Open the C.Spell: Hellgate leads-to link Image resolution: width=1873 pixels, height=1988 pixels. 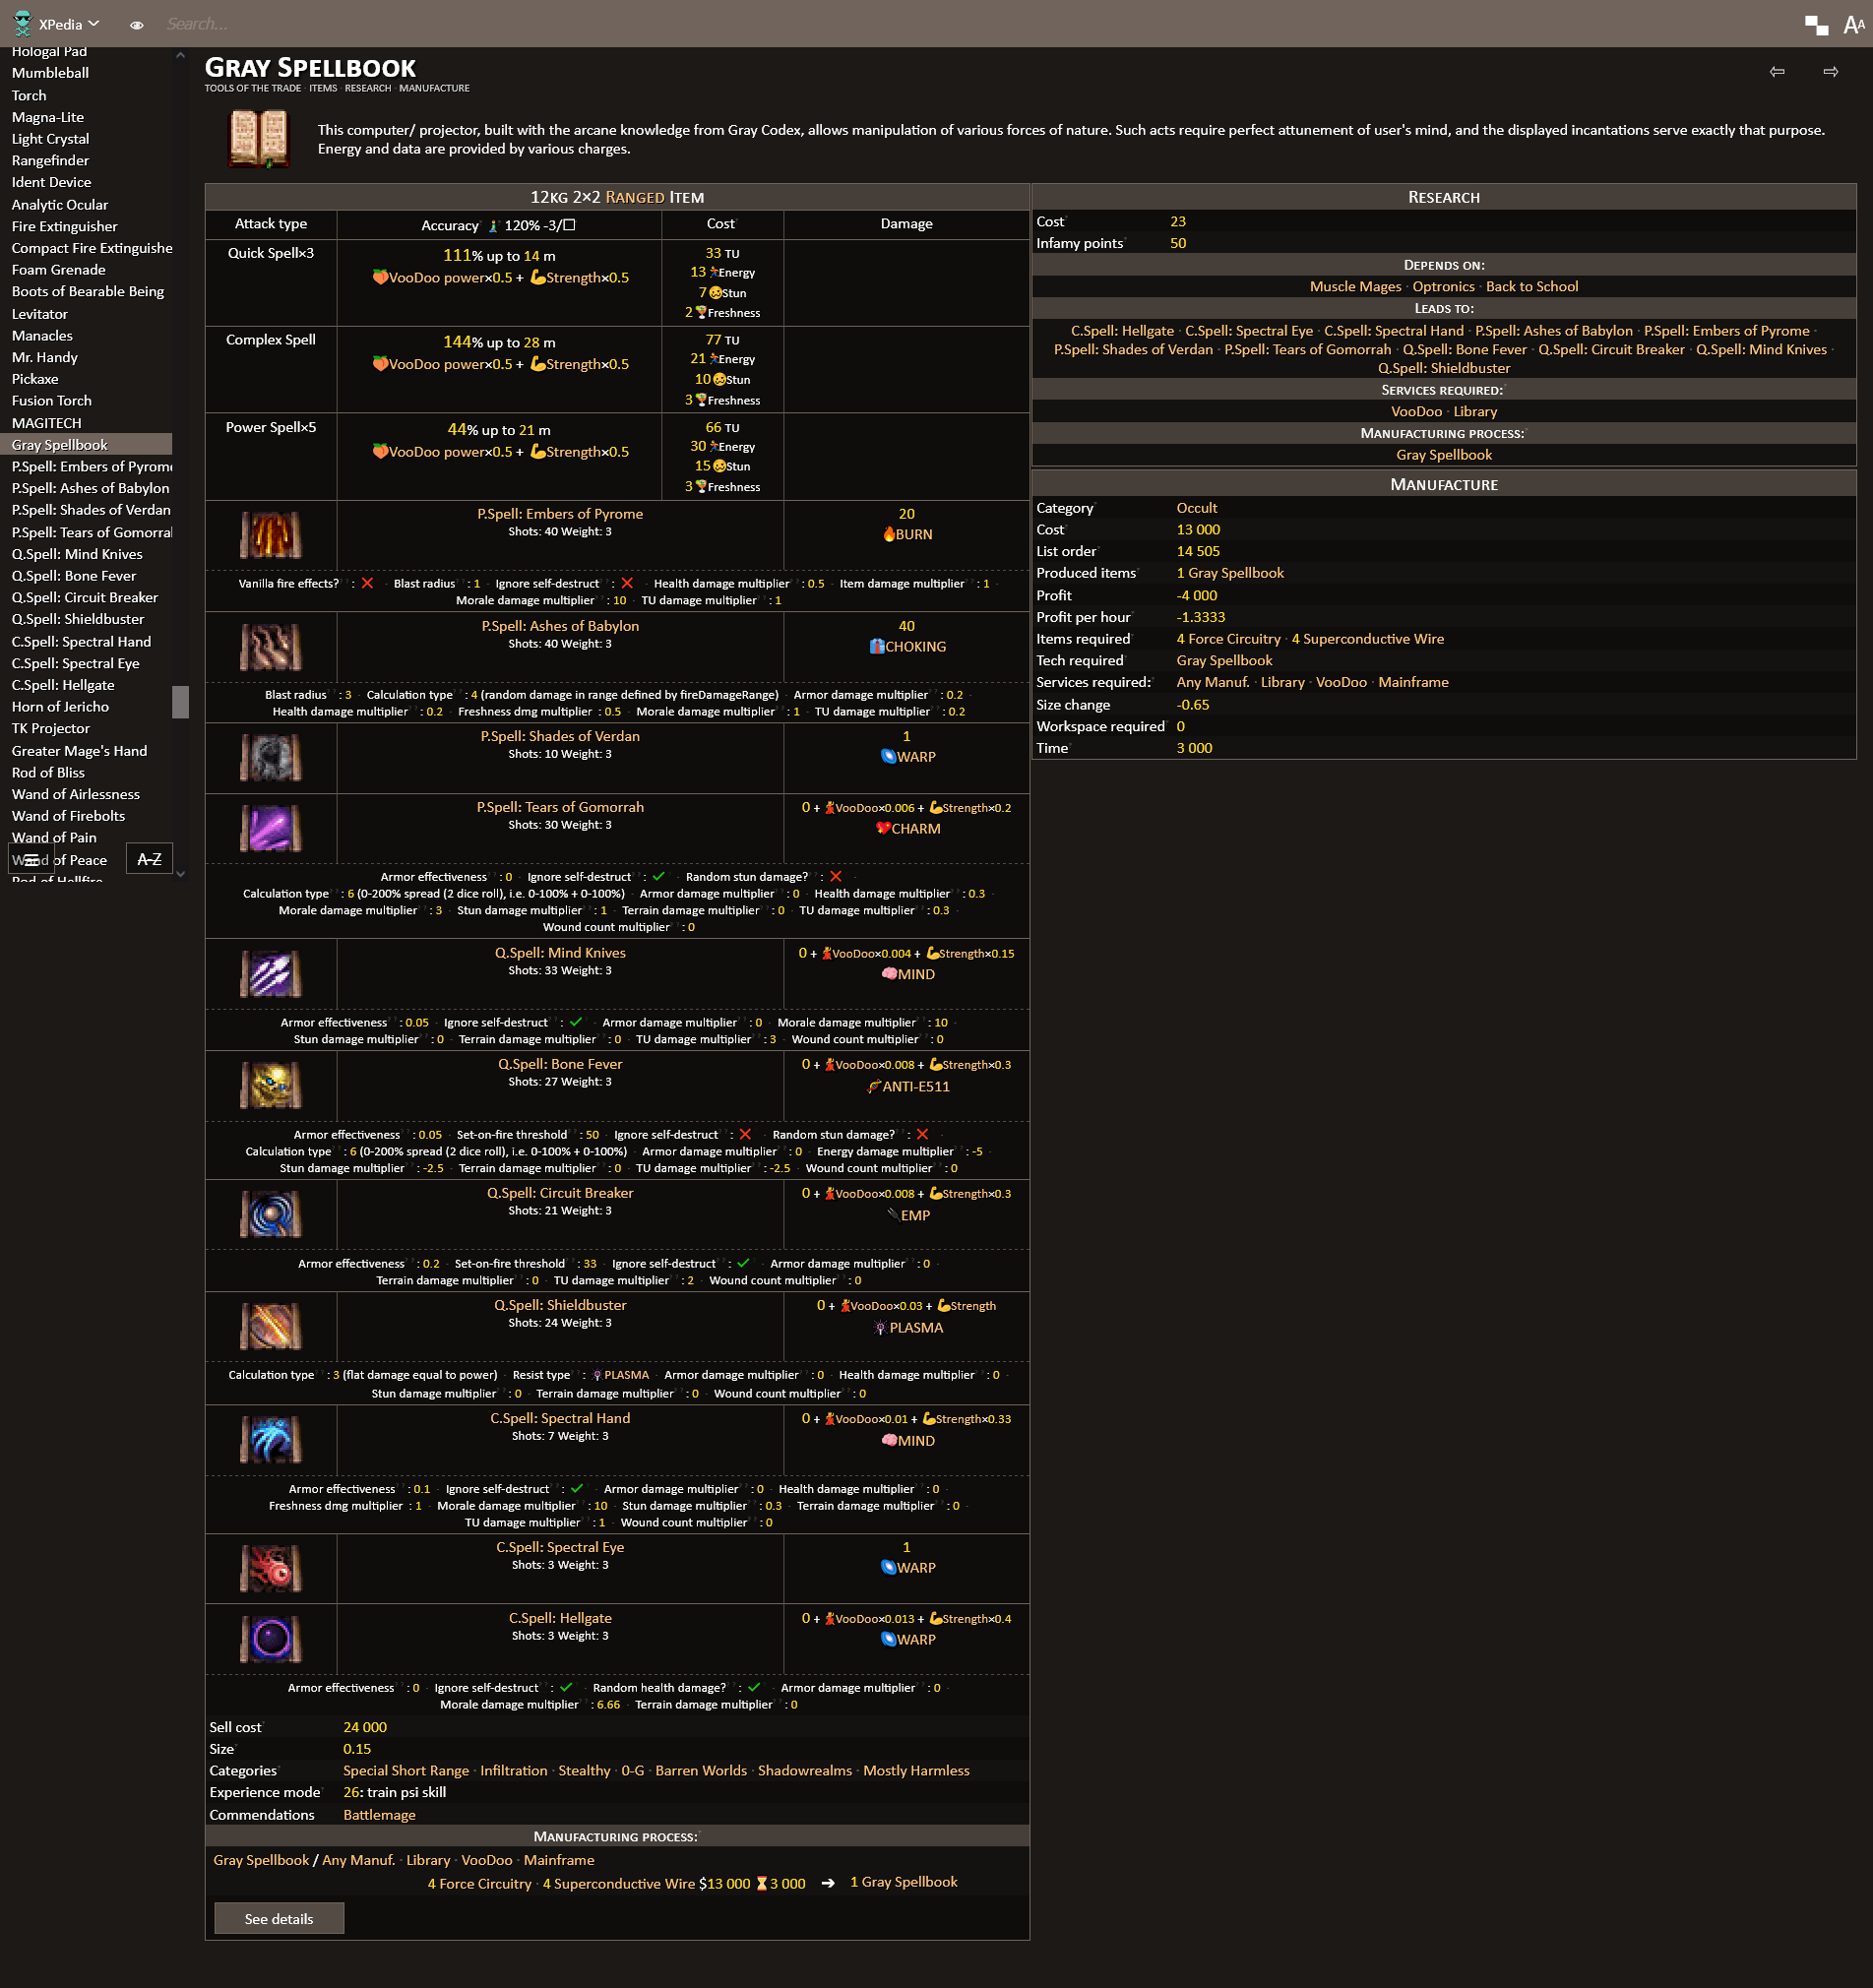(x=1122, y=331)
